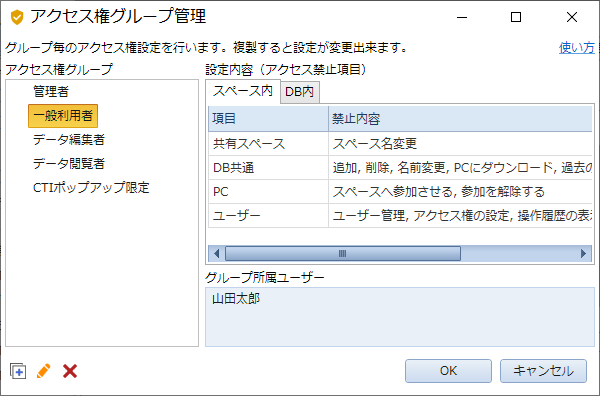Open the 使い方 help link

click(577, 48)
